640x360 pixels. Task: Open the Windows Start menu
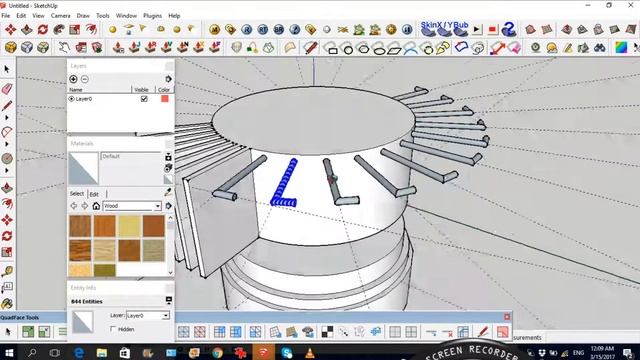tap(9, 352)
